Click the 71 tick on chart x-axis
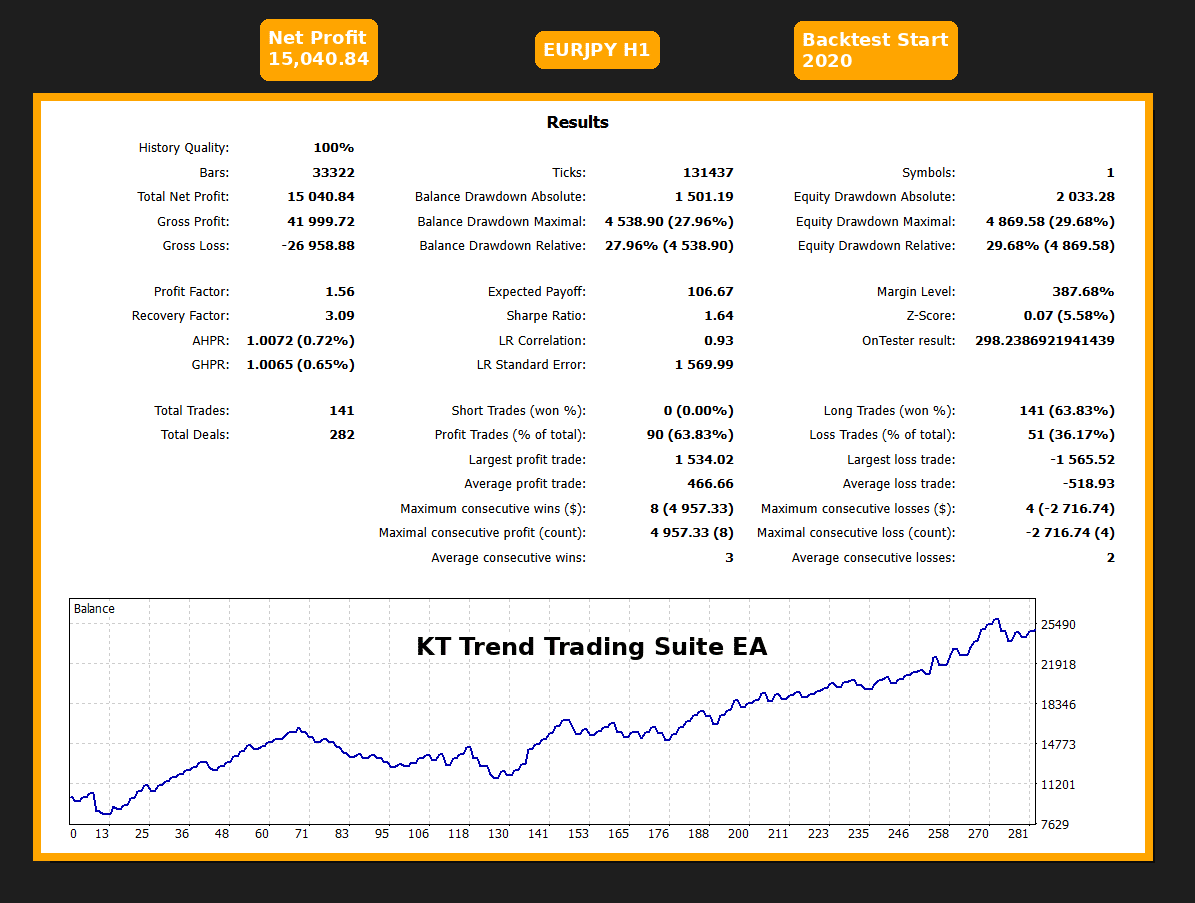 [302, 834]
